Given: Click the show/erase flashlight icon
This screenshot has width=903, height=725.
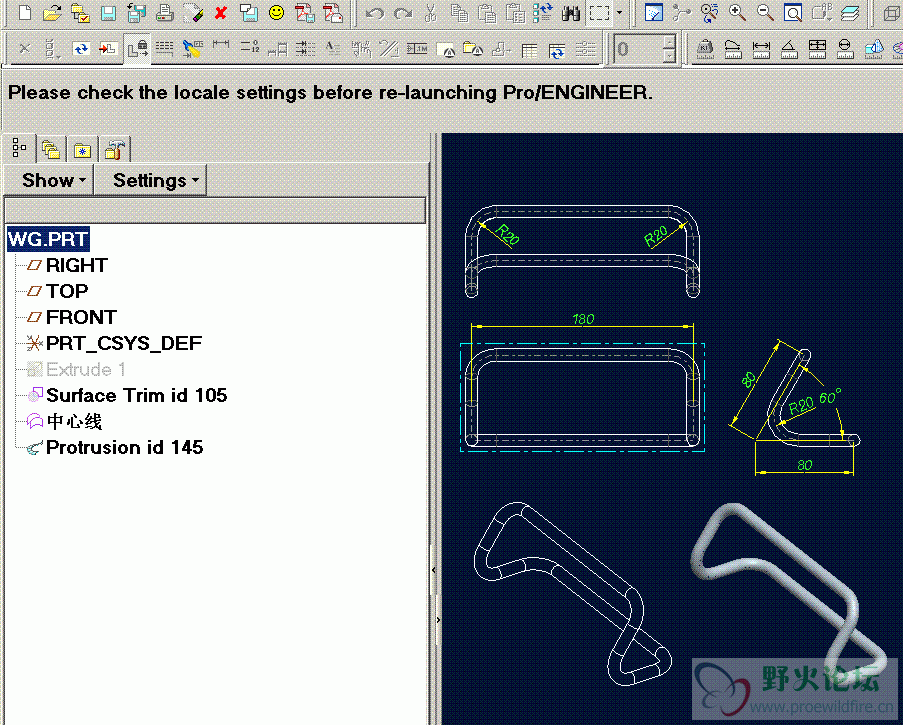Looking at the screenshot, I should pyautogui.click(x=193, y=50).
